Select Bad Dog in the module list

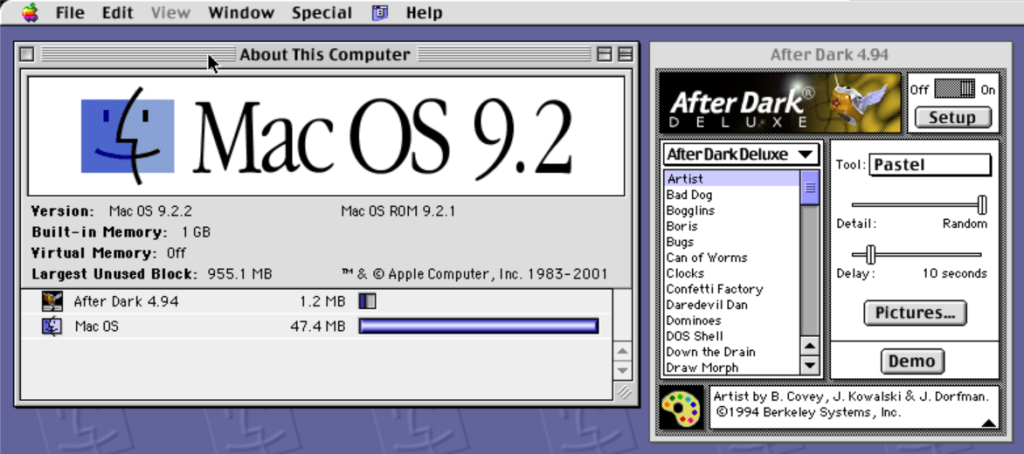click(690, 195)
